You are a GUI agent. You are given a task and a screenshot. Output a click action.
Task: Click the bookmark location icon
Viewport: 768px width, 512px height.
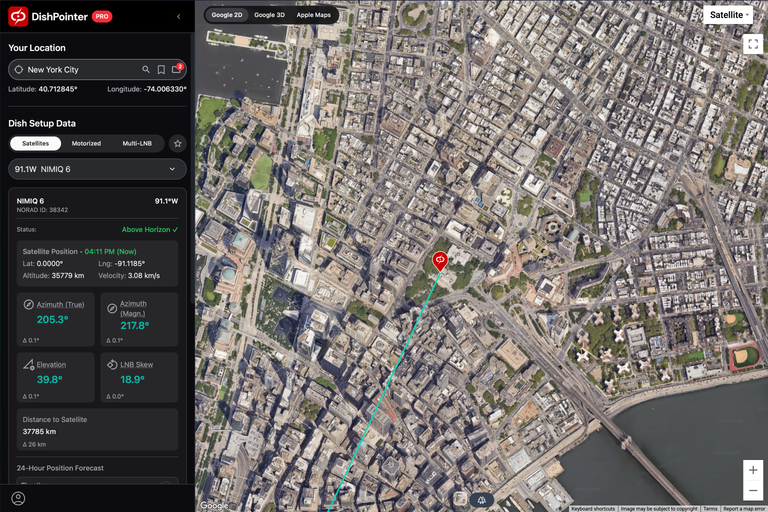tap(161, 70)
